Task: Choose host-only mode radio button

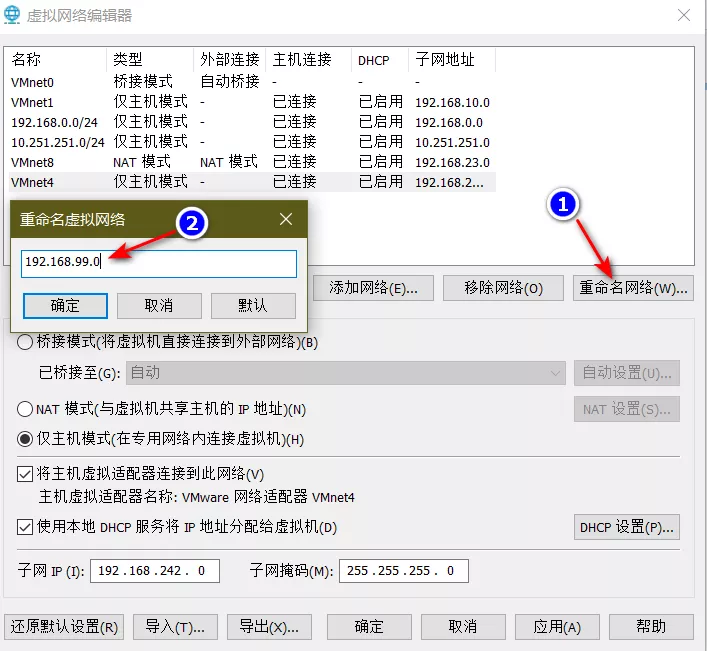Action: 25,439
